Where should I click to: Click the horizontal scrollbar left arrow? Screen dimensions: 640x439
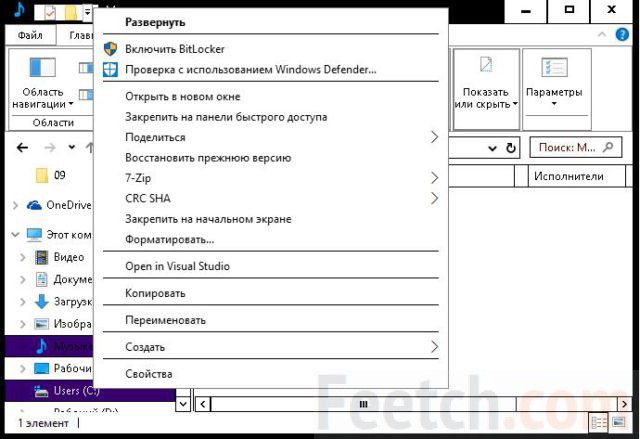[x=203, y=404]
